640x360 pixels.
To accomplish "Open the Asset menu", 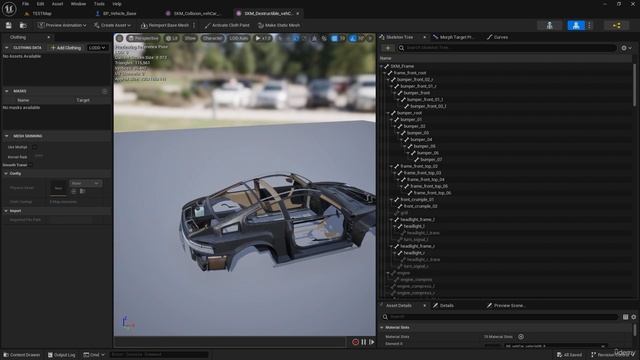I will click(x=58, y=4).
